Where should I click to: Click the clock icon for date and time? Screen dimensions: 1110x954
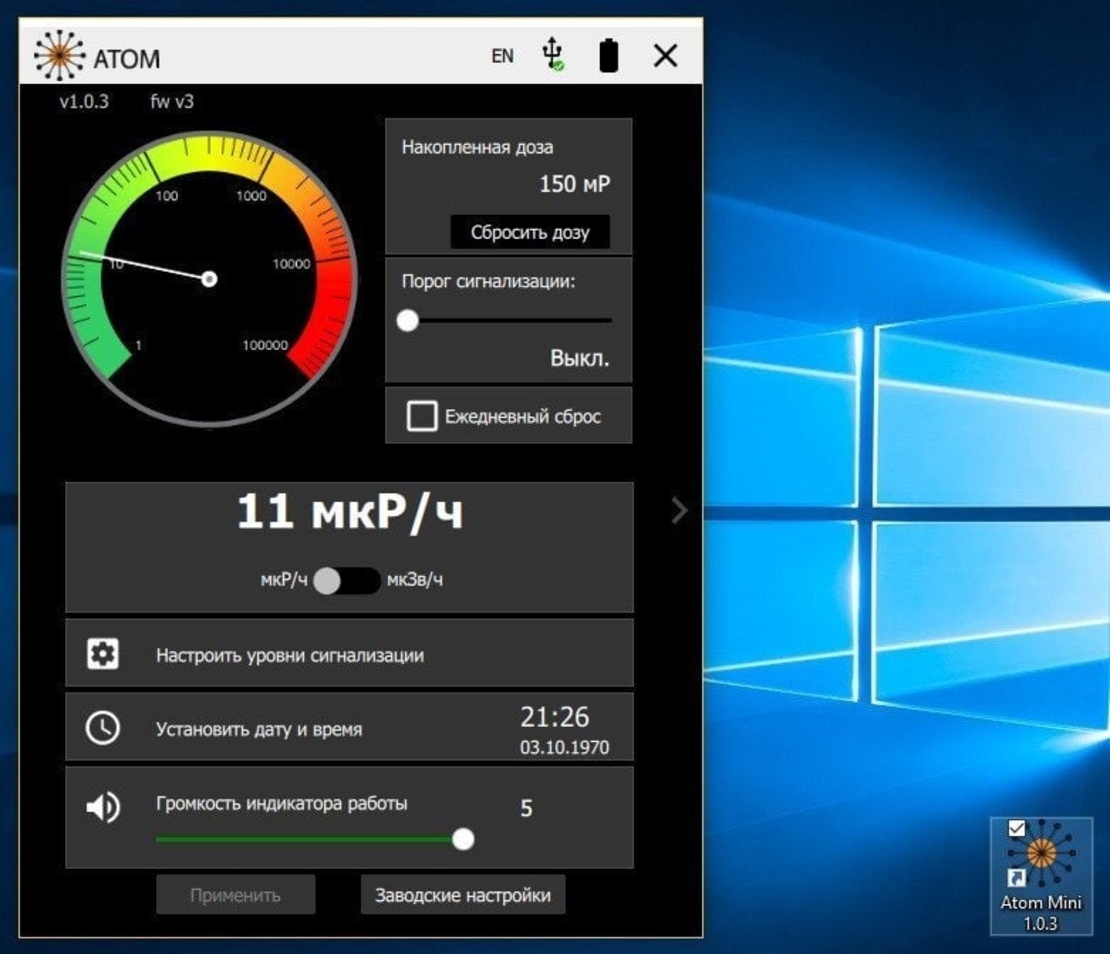(x=103, y=728)
